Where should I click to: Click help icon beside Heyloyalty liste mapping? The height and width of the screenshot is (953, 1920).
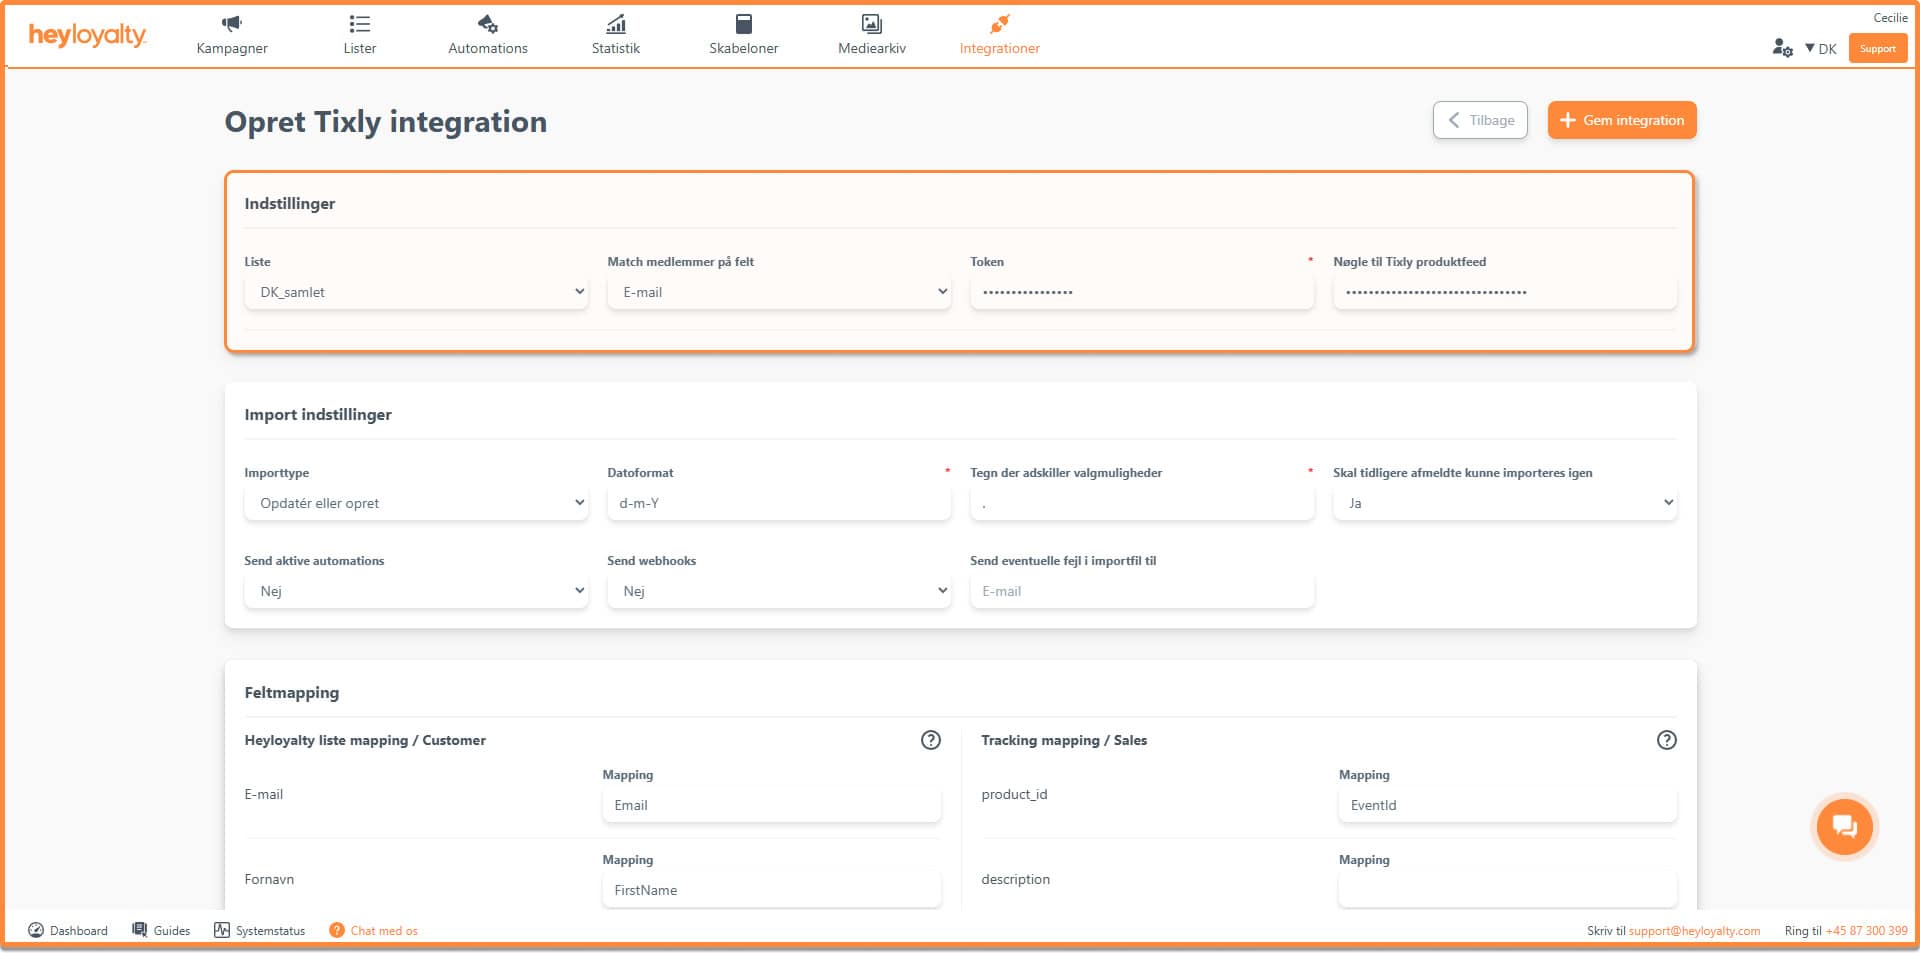click(930, 740)
